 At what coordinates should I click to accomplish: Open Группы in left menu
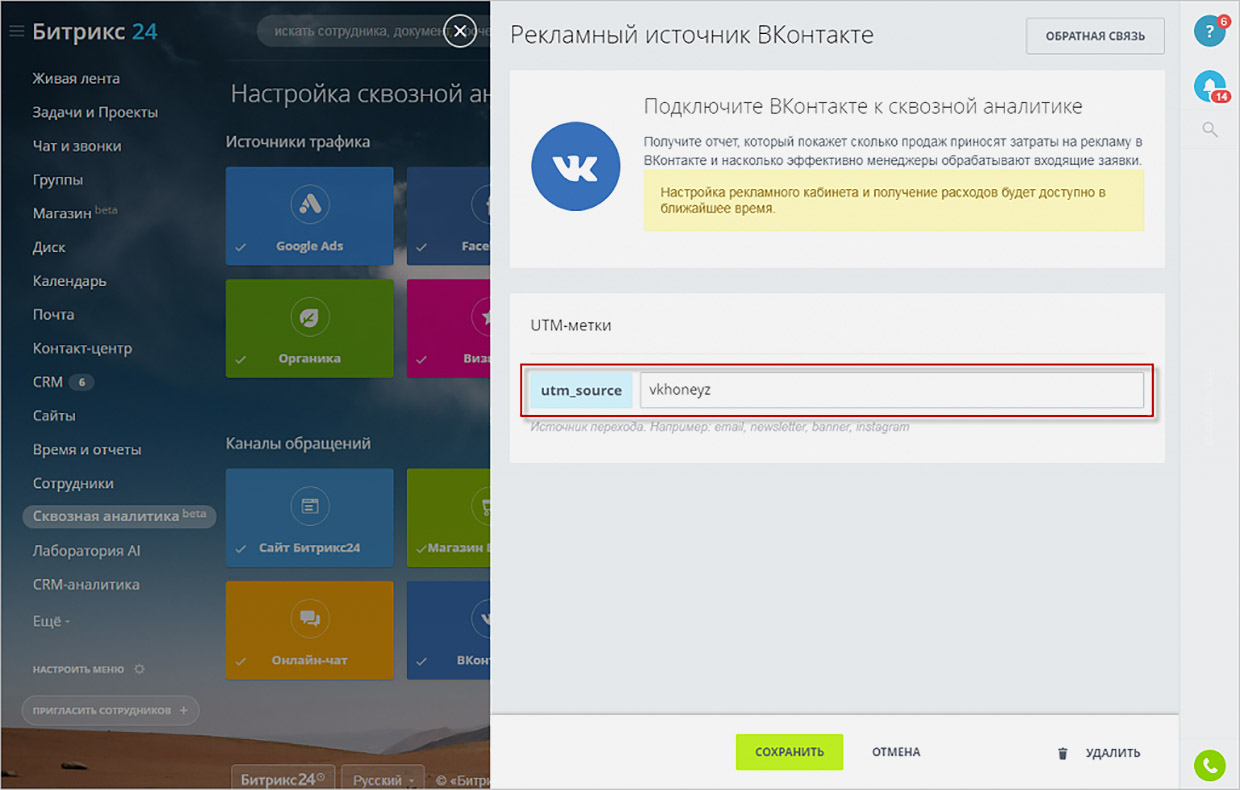[x=58, y=180]
